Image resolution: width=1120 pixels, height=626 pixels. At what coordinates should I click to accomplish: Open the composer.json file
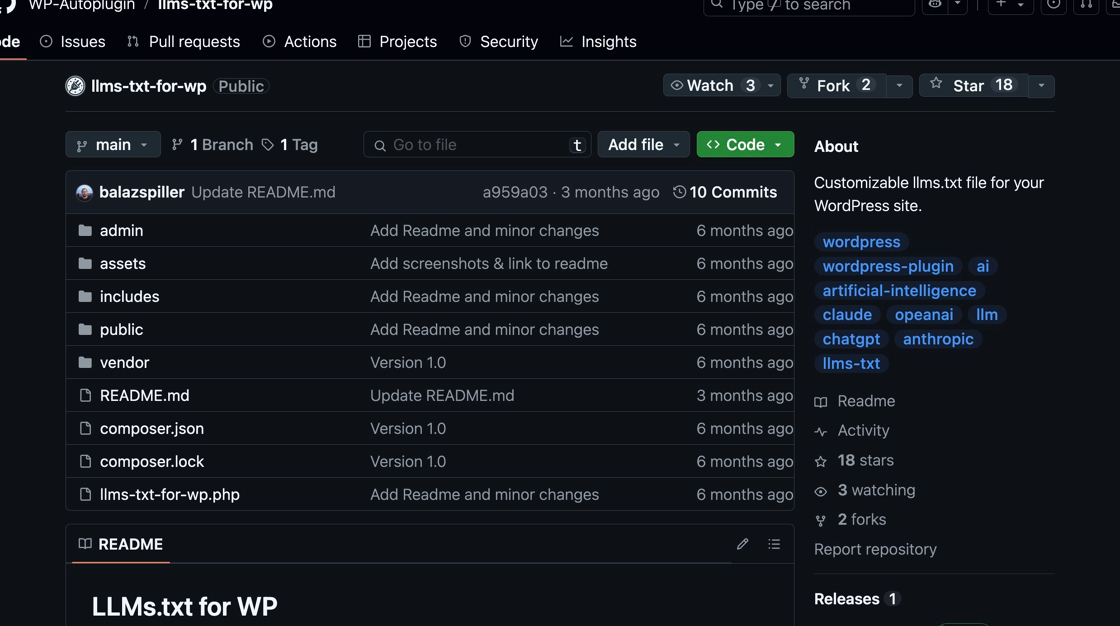pos(152,428)
